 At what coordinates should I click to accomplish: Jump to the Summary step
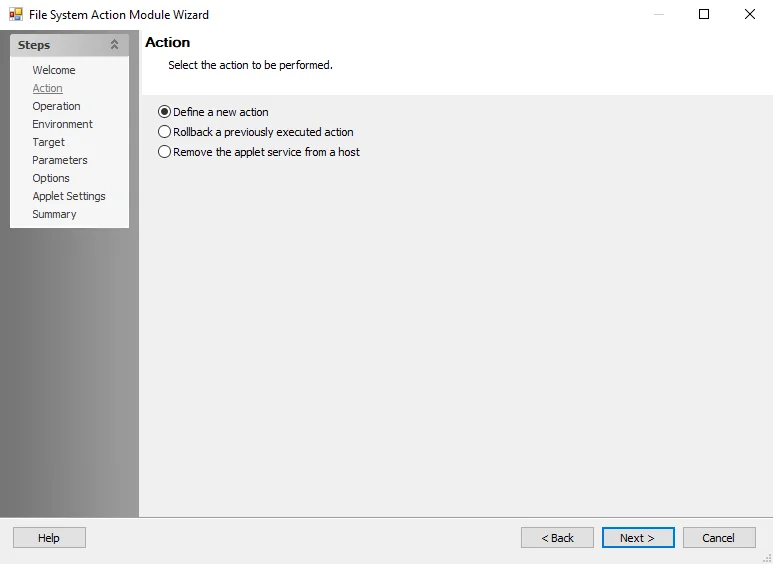(54, 214)
